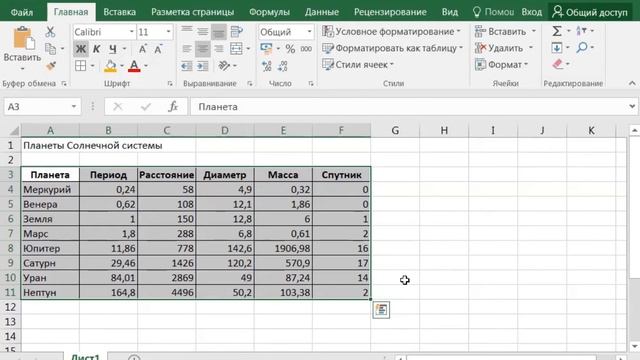Expand the Name Box dropdown arrow
The height and width of the screenshot is (360, 640).
click(x=74, y=107)
